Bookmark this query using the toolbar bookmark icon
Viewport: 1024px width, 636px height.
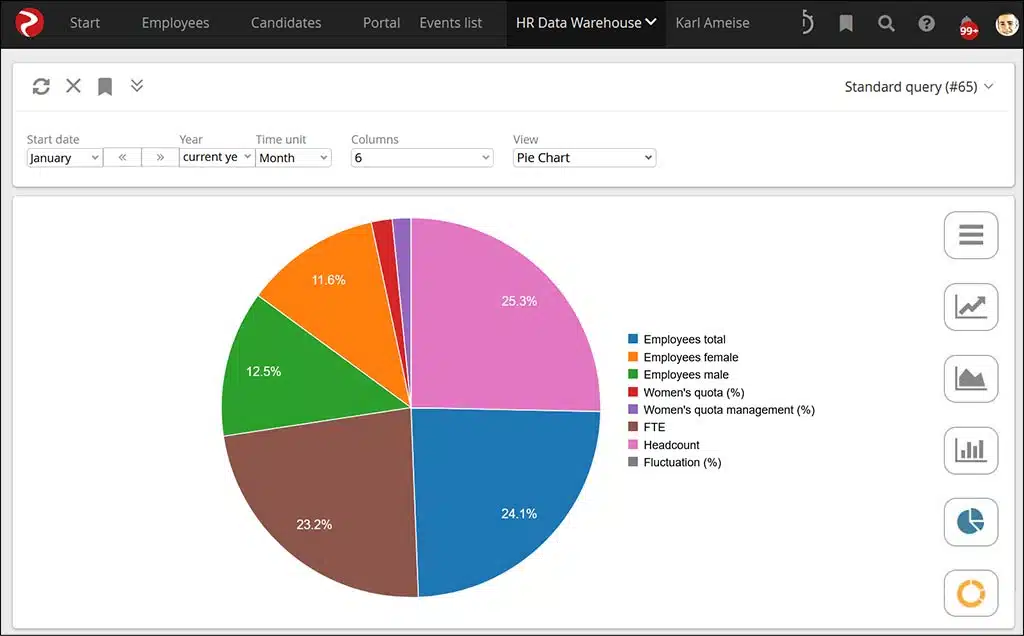tap(104, 86)
